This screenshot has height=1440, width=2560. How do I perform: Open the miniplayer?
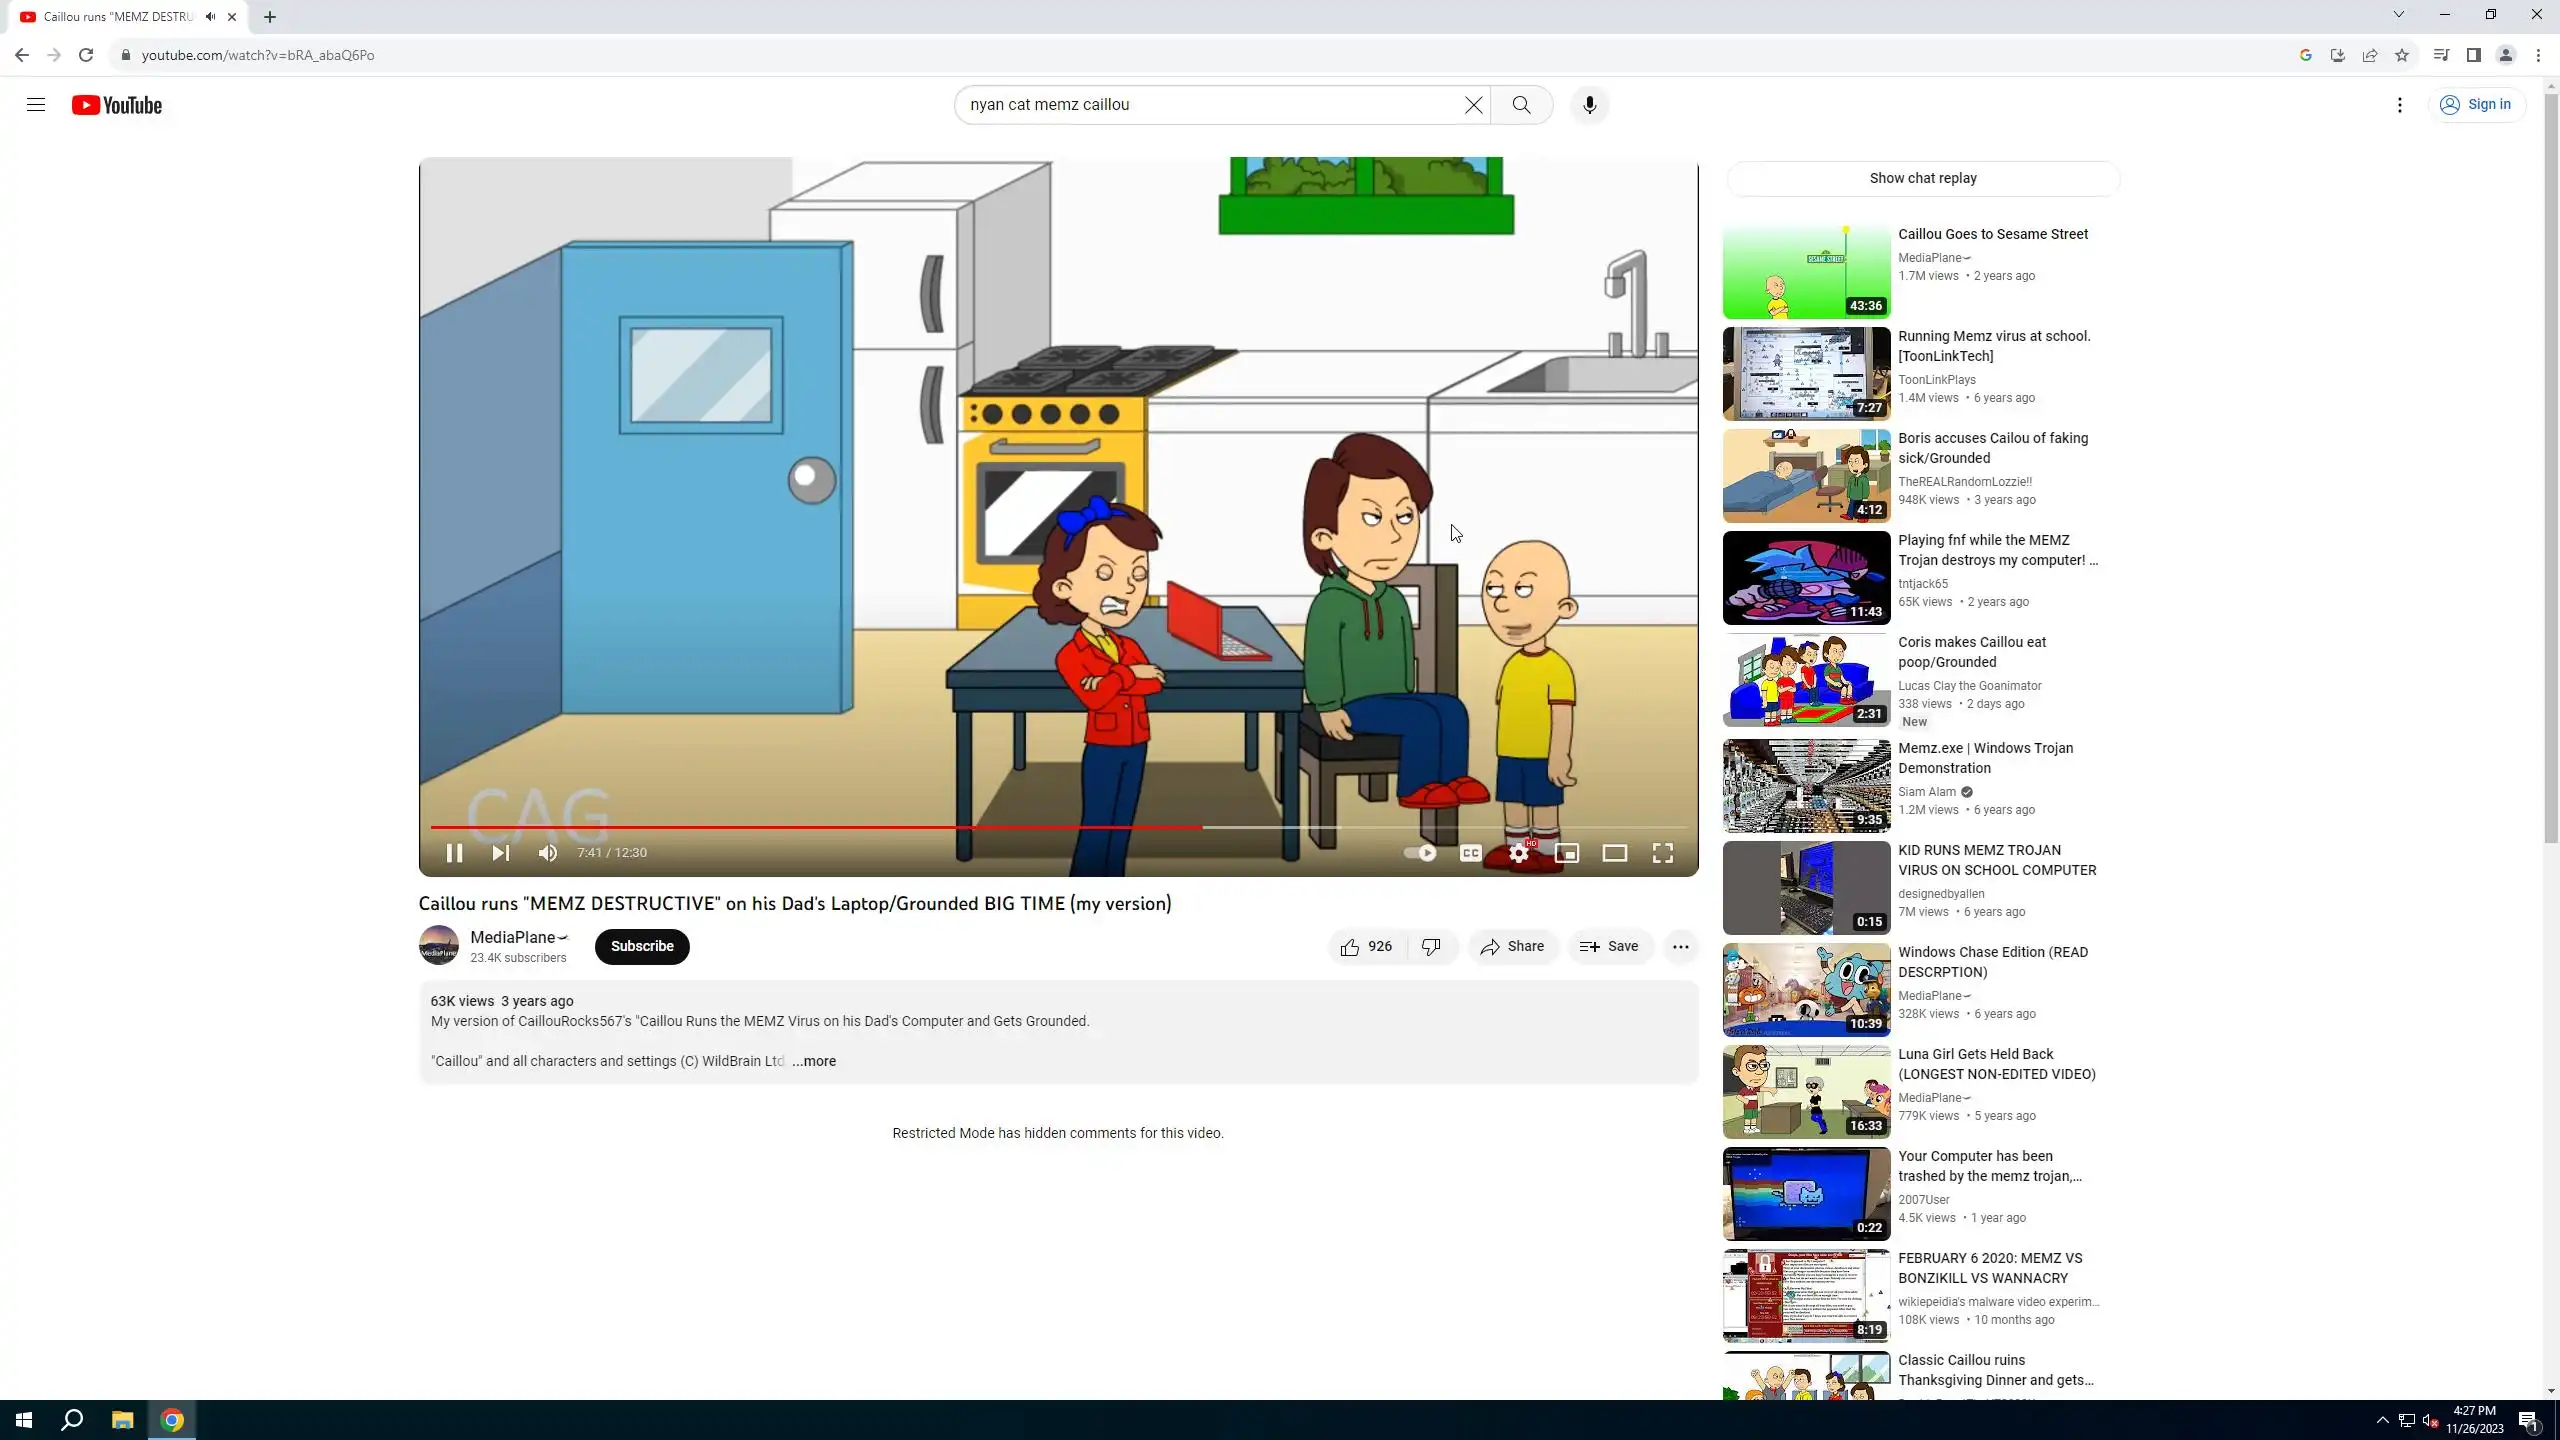pyautogui.click(x=1566, y=853)
